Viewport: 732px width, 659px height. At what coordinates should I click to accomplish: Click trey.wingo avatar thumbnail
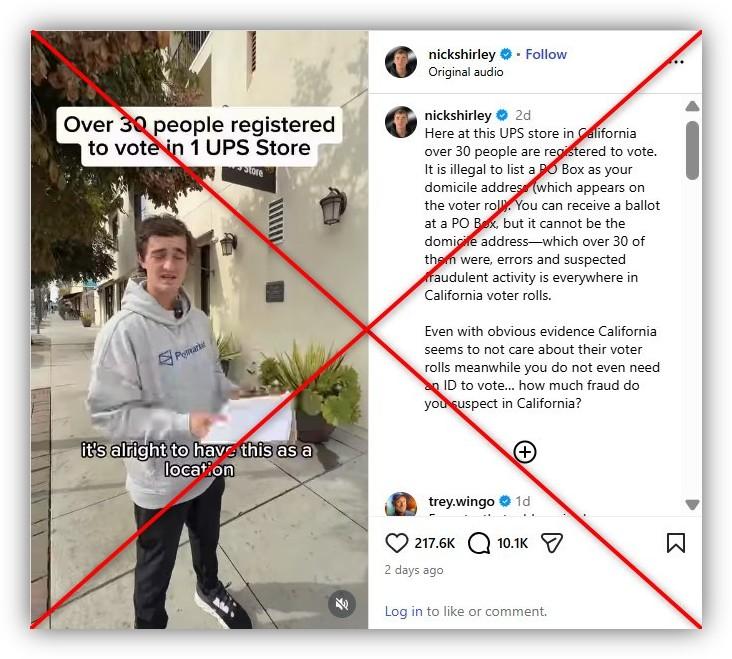click(x=401, y=504)
